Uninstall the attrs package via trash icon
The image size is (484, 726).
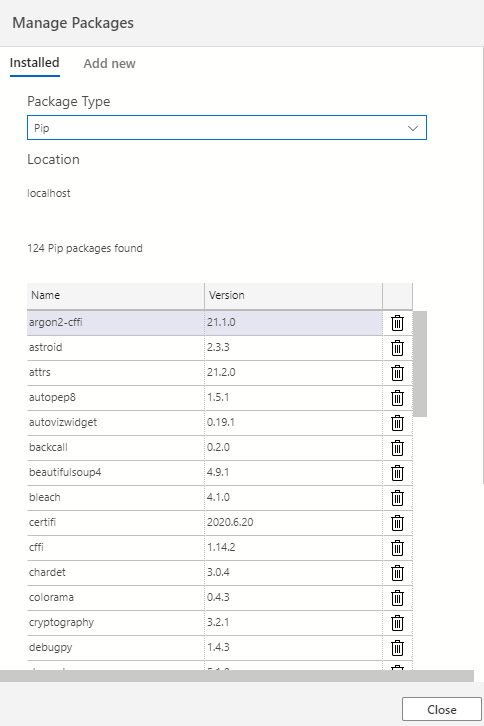(397, 373)
